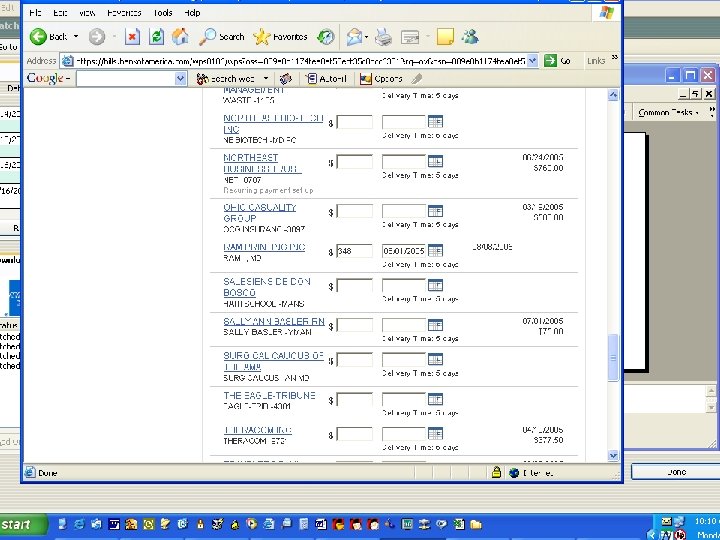
Task: Open the Help menu
Action: pyautogui.click(x=192, y=13)
